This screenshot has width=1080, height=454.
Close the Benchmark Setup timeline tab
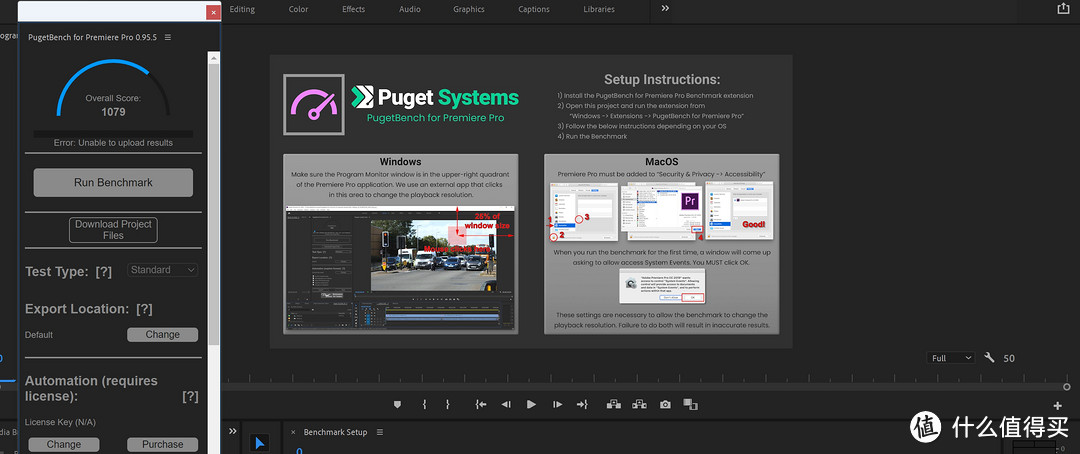tap(293, 433)
